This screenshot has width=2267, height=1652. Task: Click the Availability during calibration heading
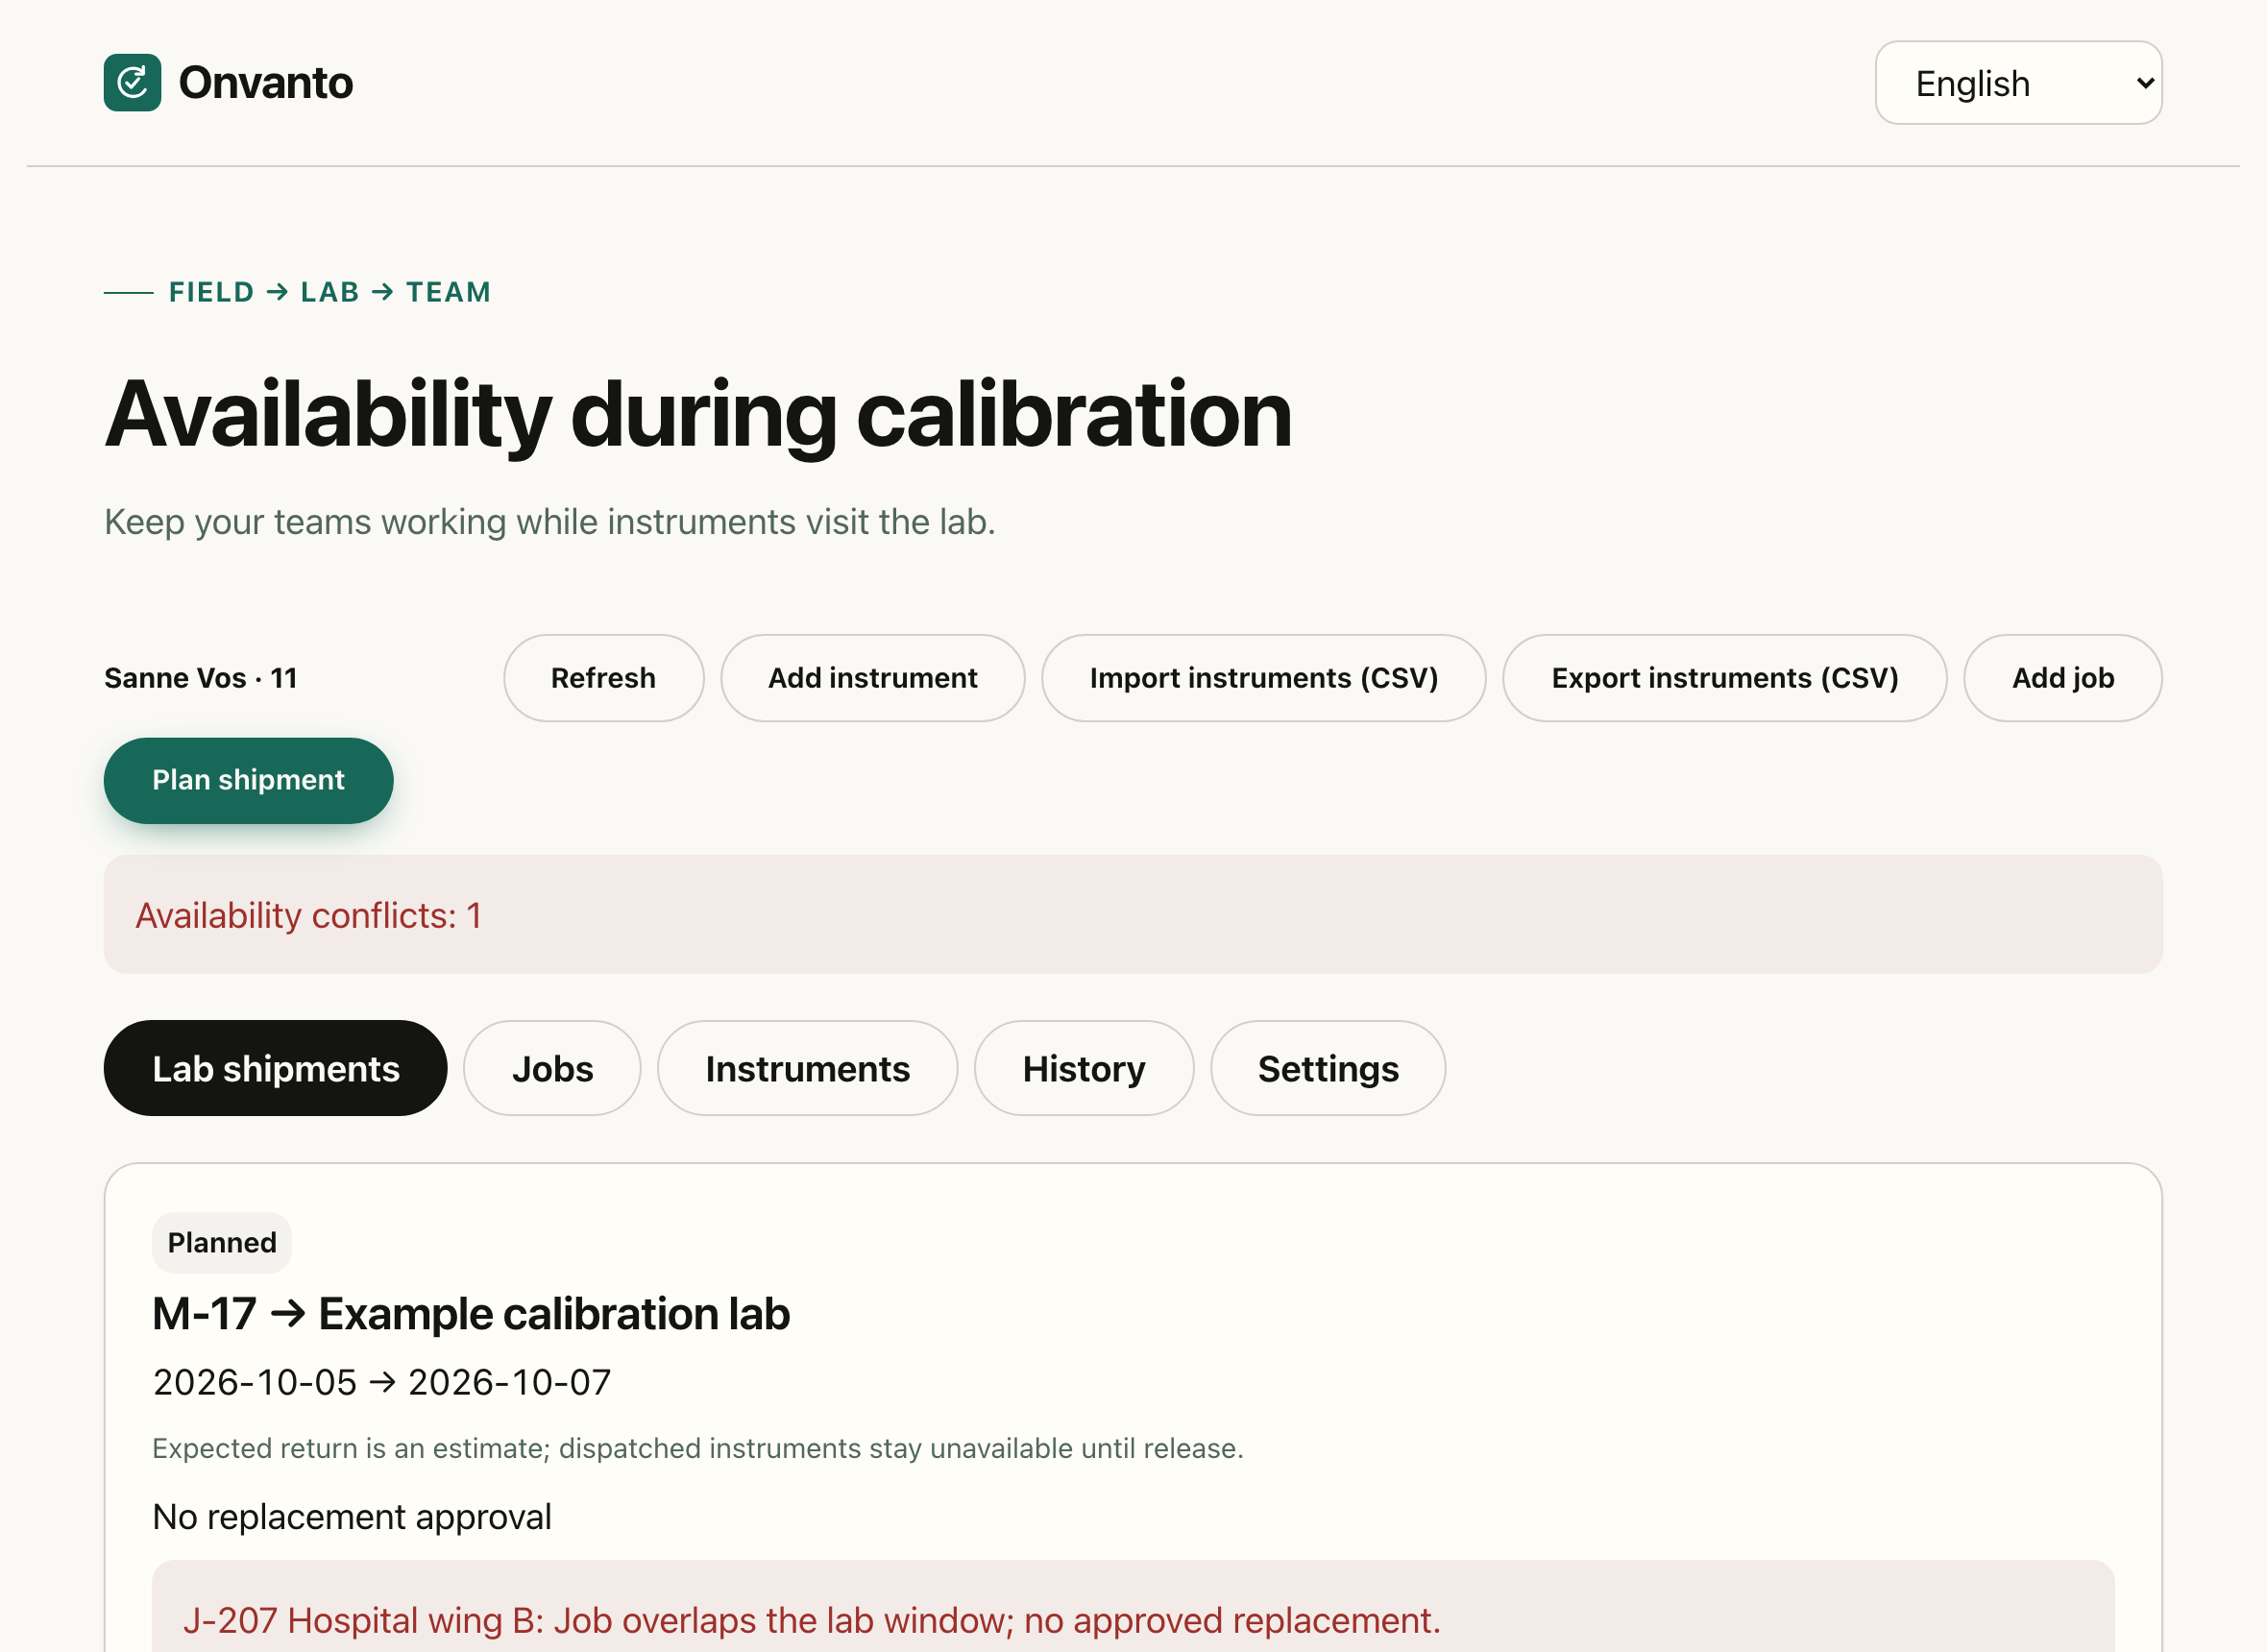coord(698,416)
